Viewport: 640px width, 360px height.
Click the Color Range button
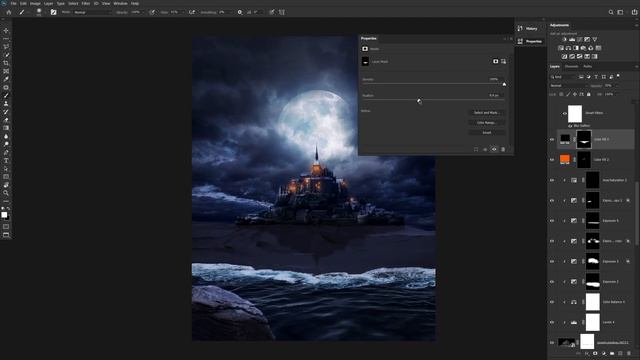[487, 122]
